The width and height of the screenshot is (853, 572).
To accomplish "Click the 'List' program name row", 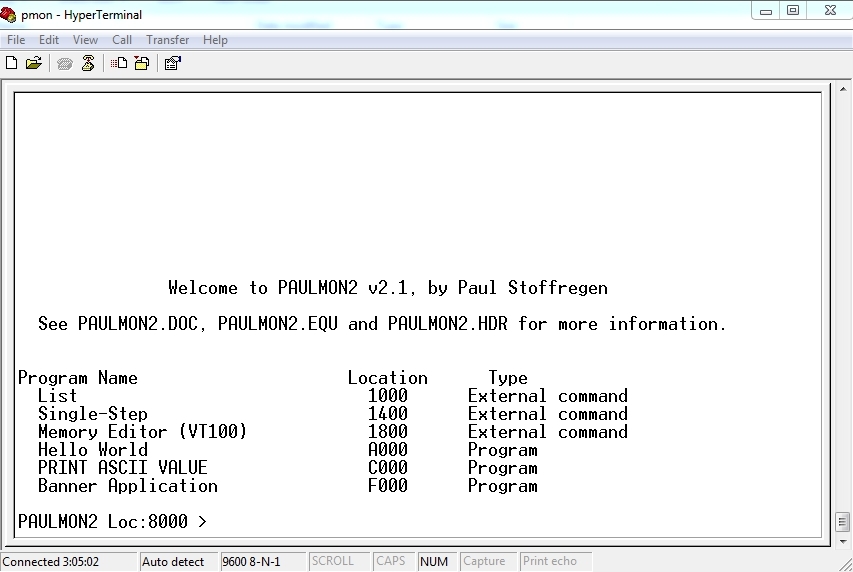I will tap(57, 396).
